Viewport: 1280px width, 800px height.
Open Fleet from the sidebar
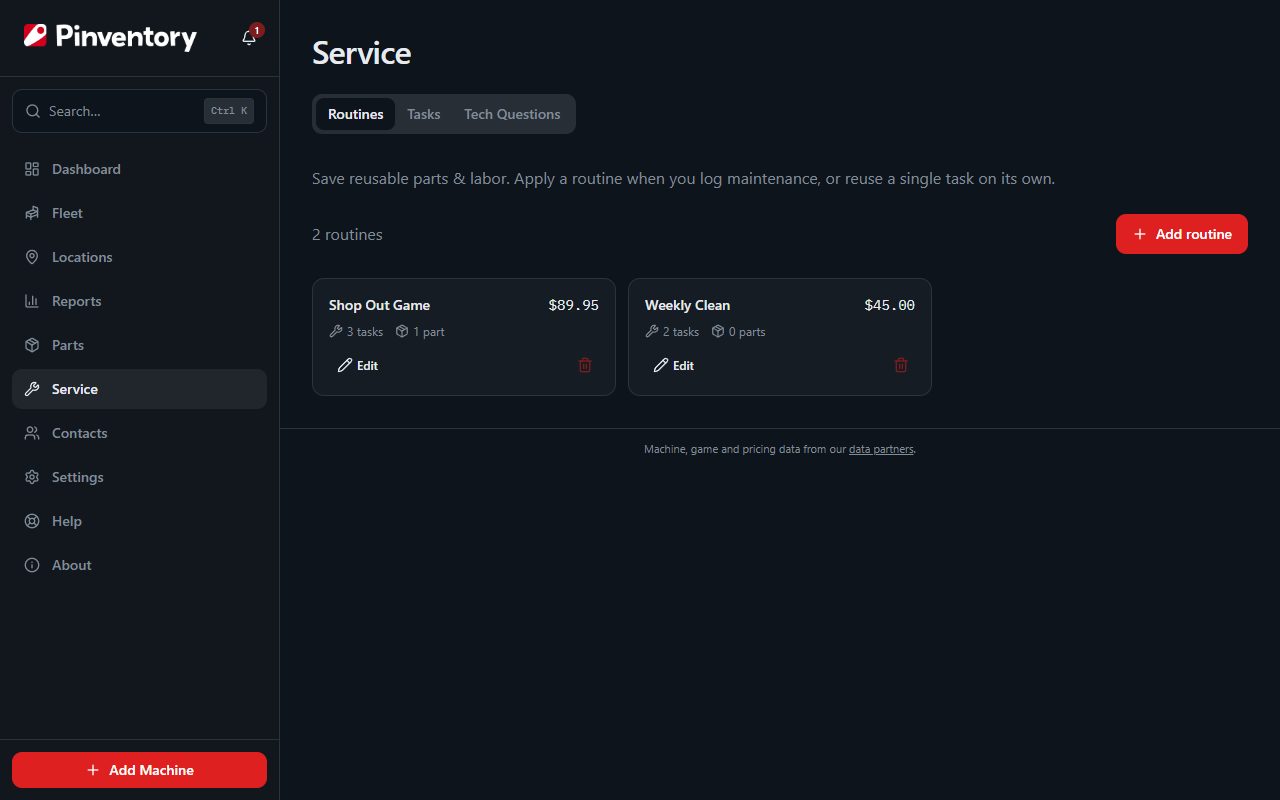point(139,213)
